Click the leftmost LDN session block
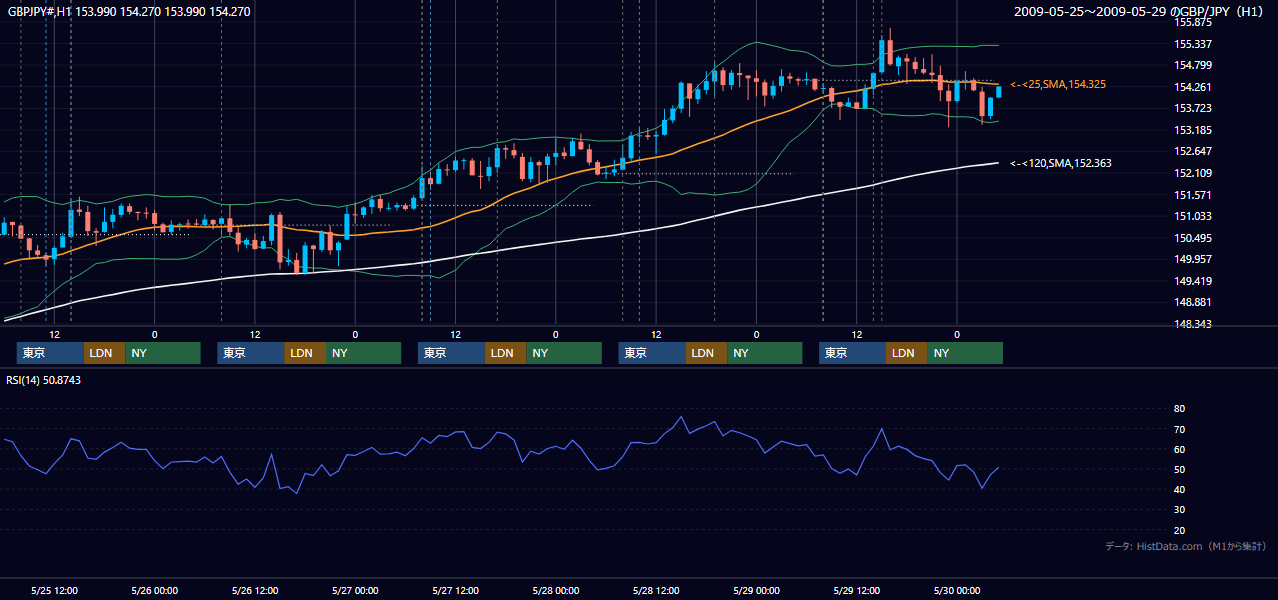Image resolution: width=1278 pixels, height=600 pixels. [104, 353]
